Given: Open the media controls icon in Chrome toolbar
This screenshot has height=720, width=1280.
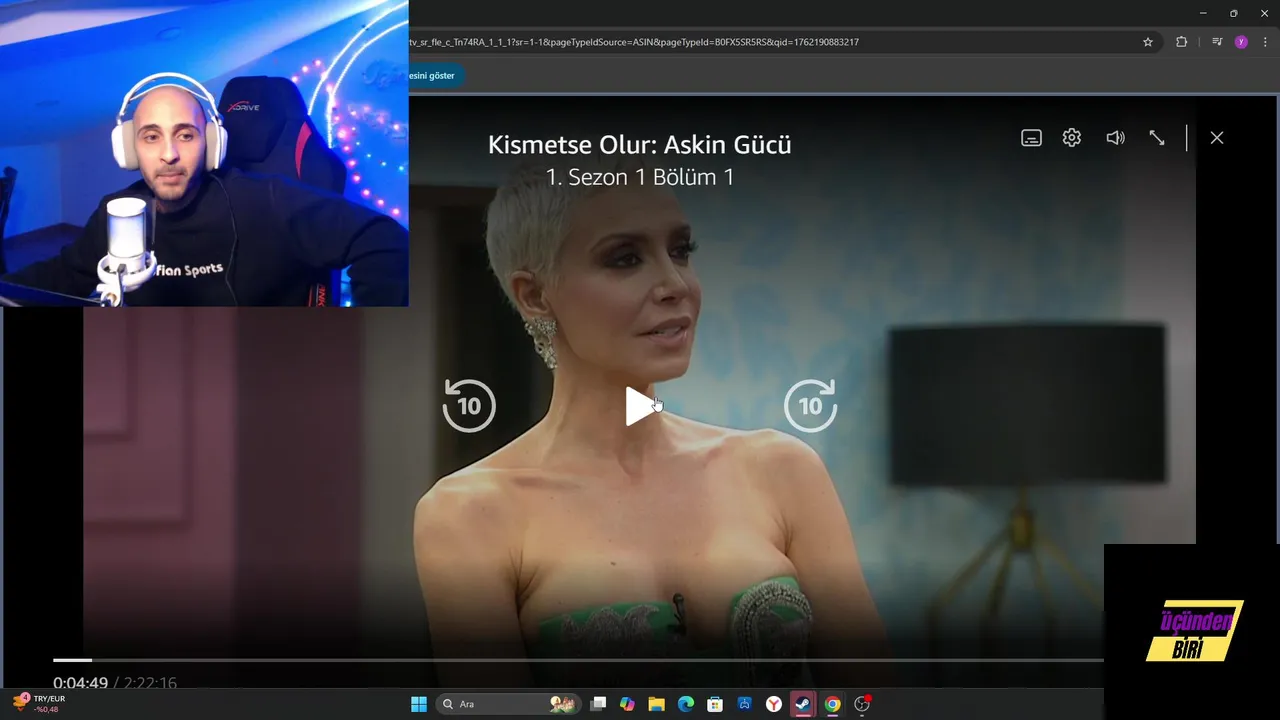Looking at the screenshot, I should coord(1217,42).
